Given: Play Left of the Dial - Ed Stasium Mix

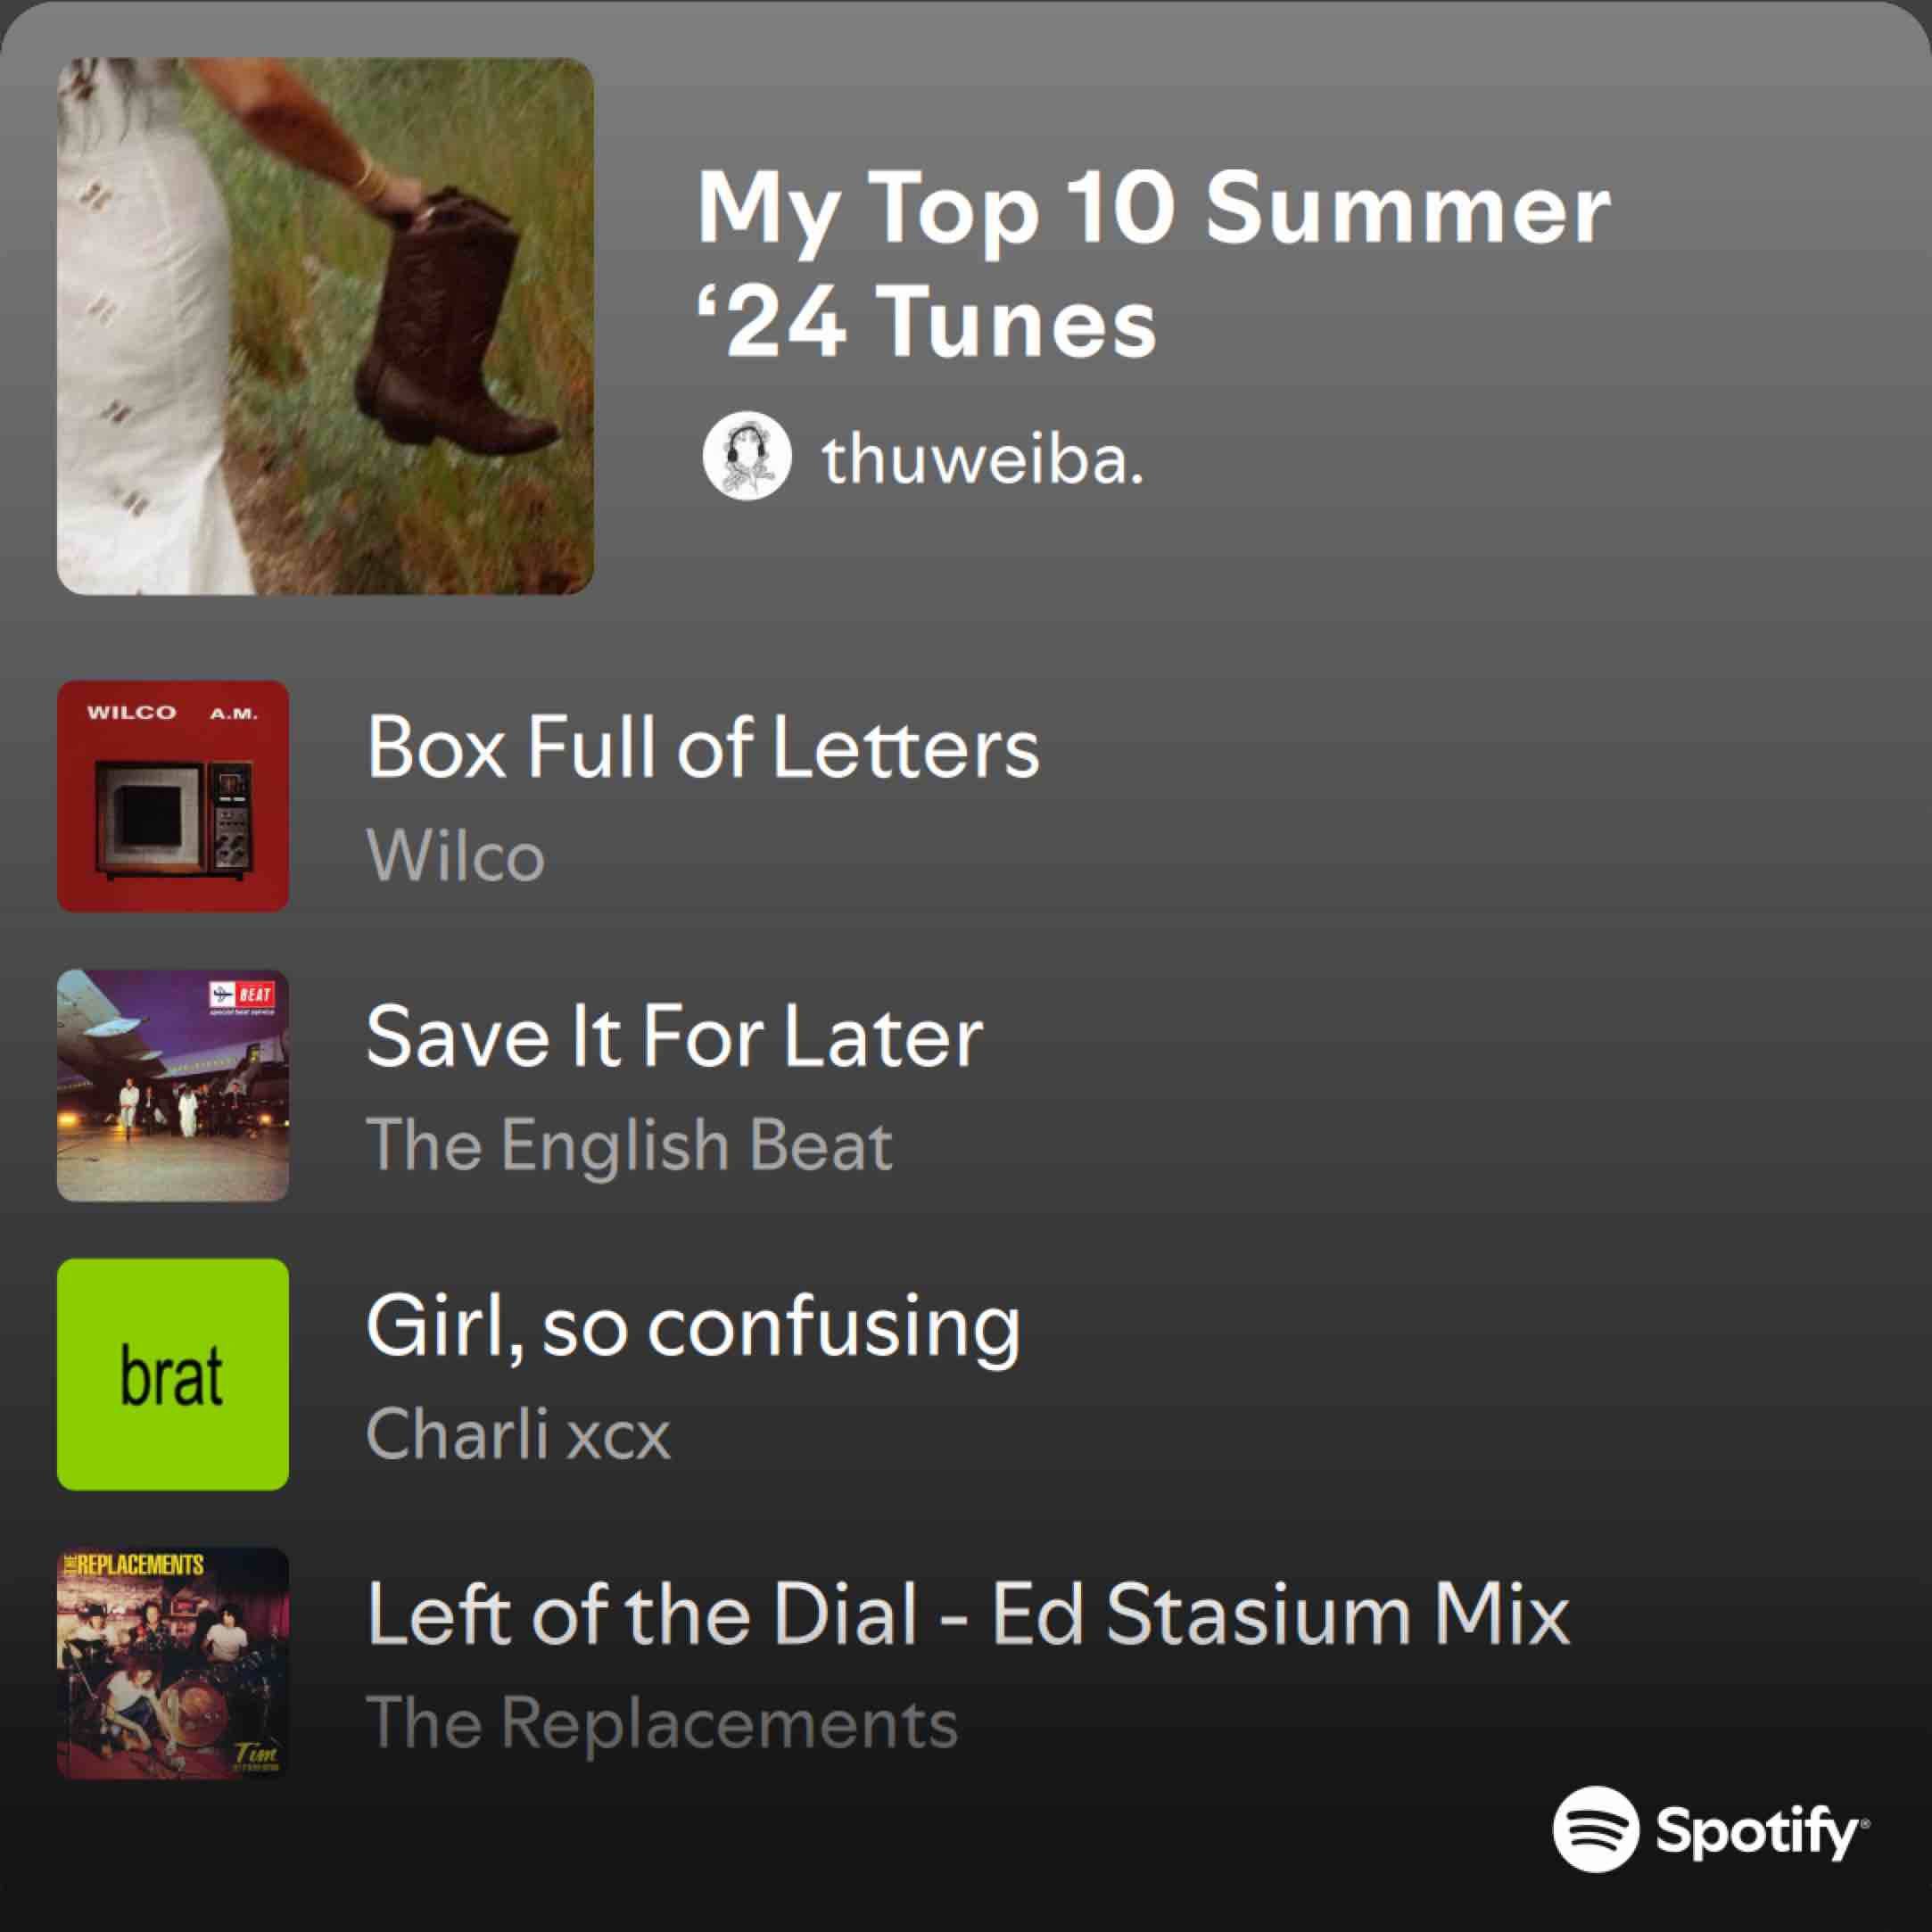Looking at the screenshot, I should (968, 1614).
